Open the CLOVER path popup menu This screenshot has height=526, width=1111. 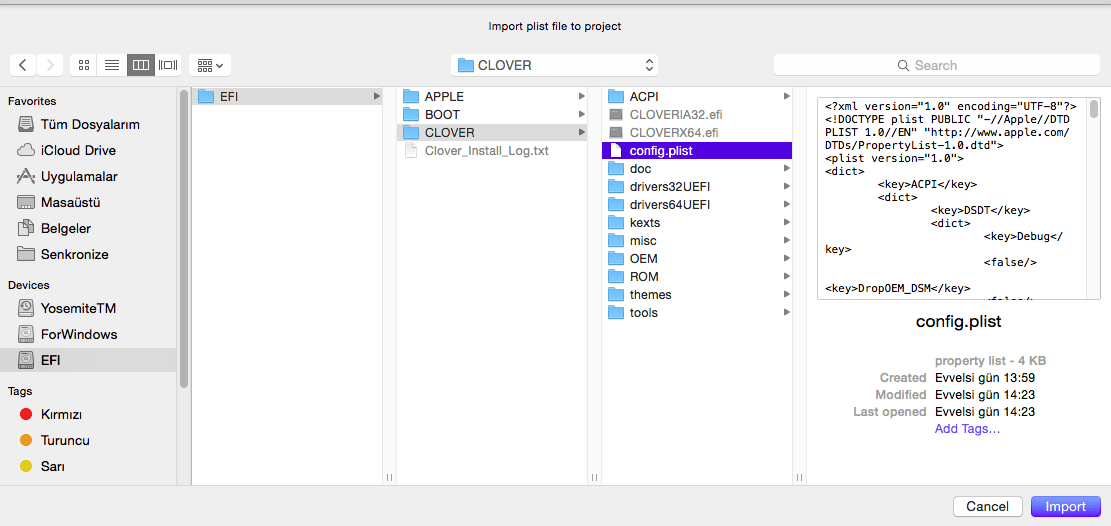555,65
